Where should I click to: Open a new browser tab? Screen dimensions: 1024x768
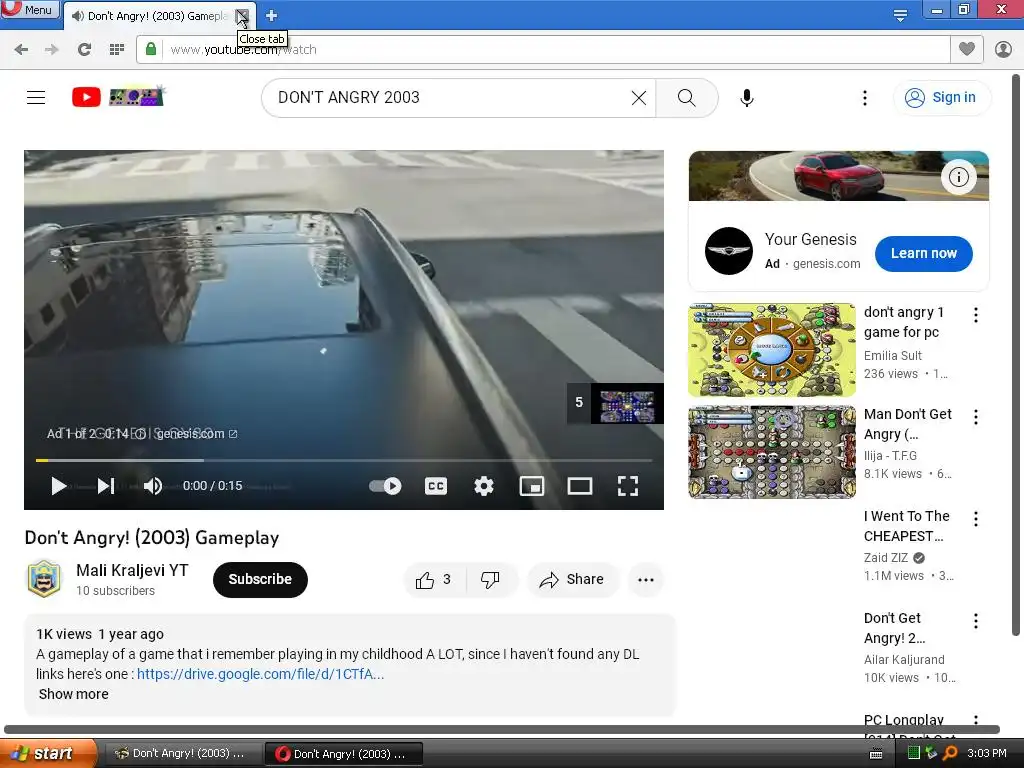point(272,16)
